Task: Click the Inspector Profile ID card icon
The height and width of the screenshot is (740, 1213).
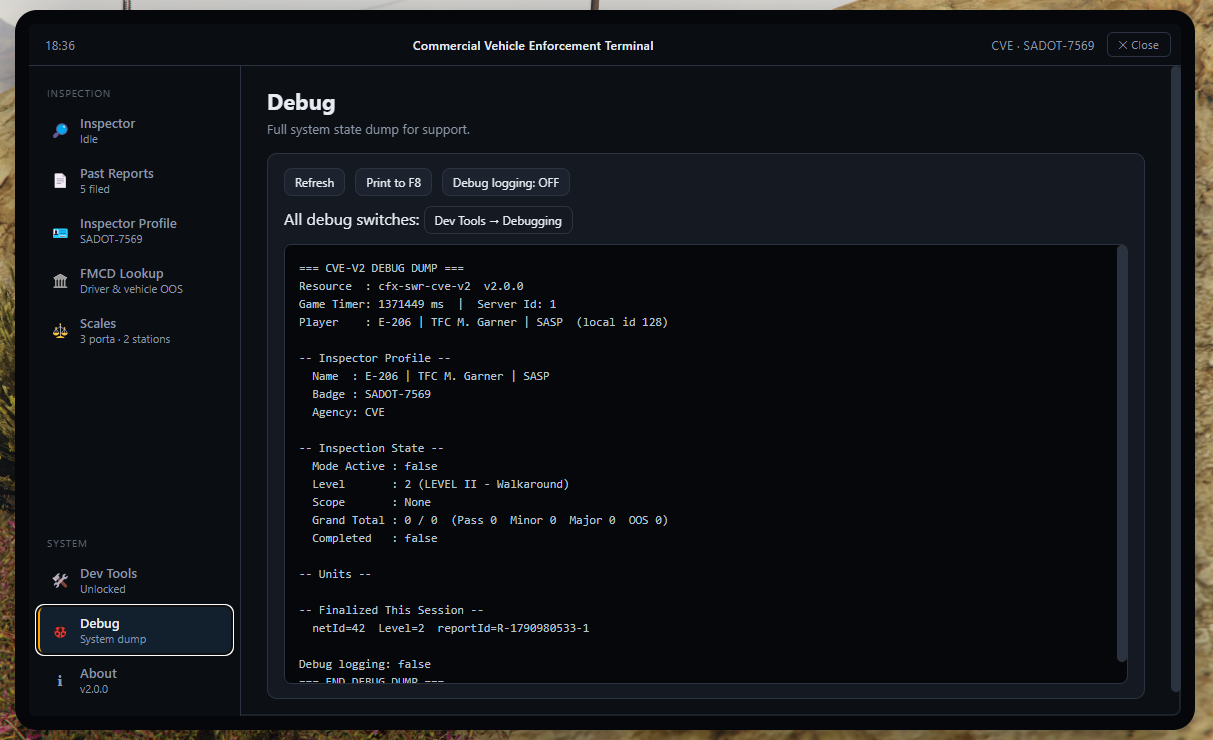Action: (60, 231)
